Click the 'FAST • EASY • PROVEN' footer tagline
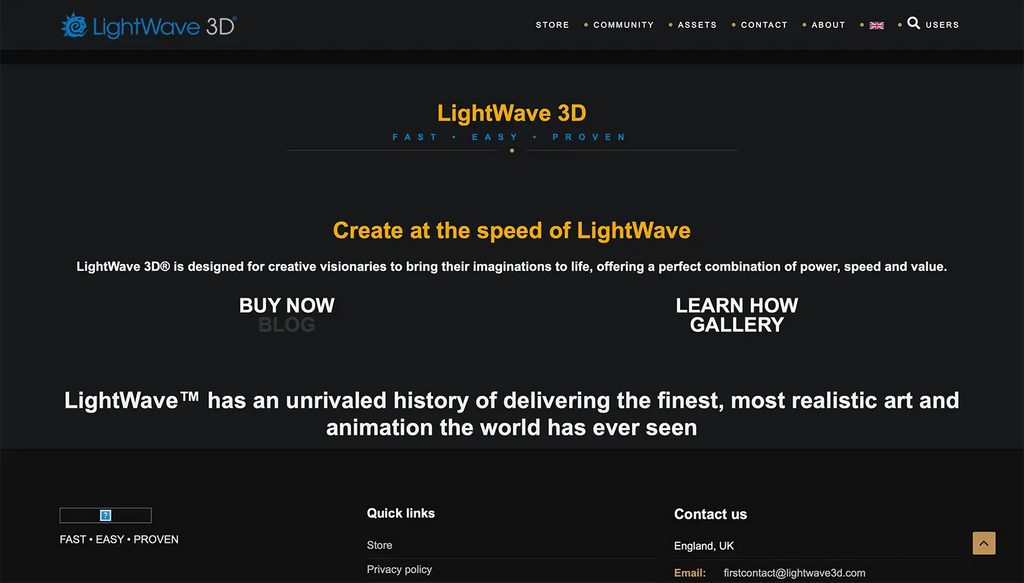 (x=119, y=539)
